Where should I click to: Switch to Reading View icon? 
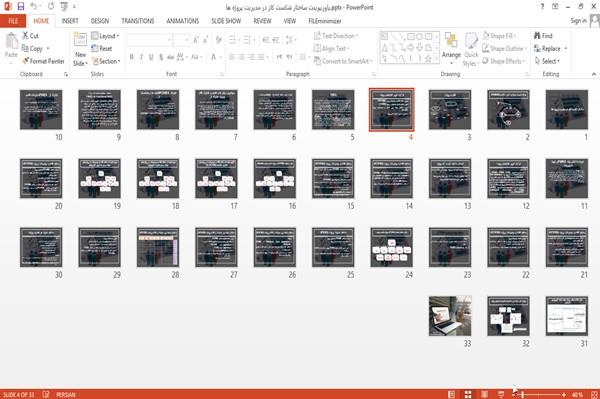coord(484,394)
